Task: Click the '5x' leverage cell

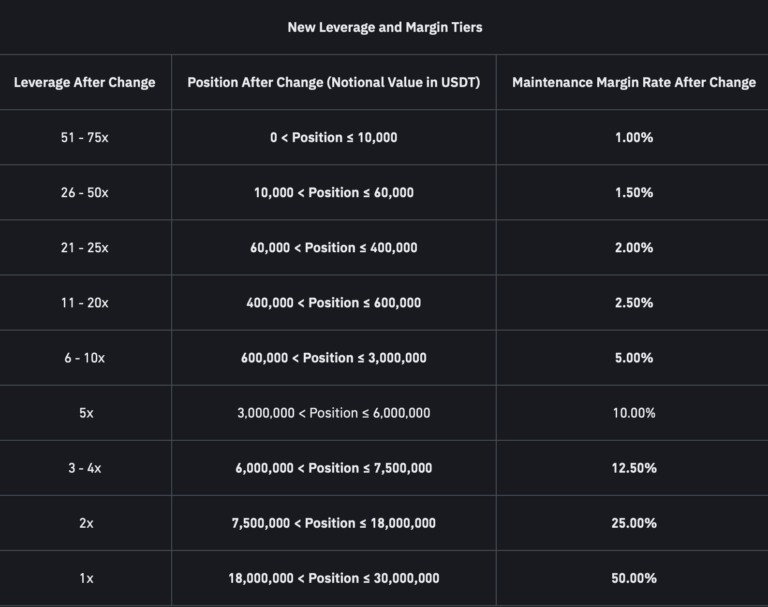Action: 85,412
